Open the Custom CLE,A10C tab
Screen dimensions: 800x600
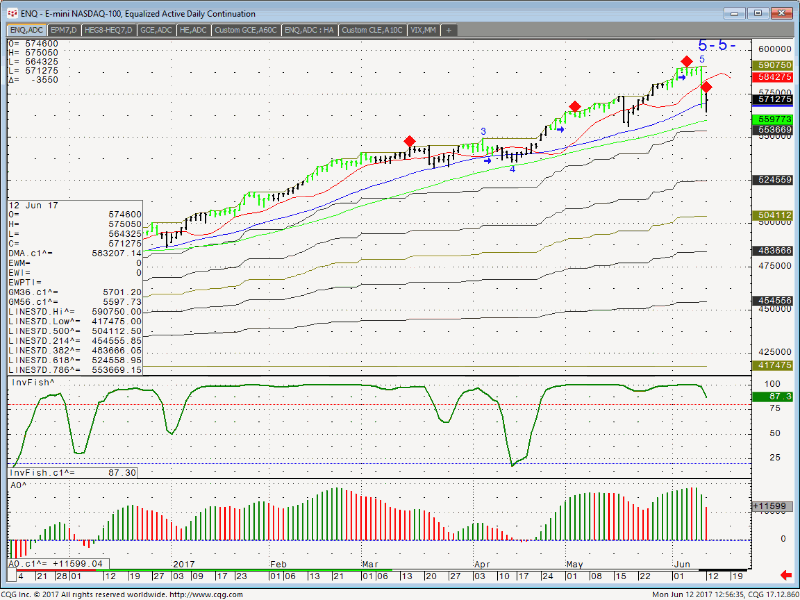point(372,31)
